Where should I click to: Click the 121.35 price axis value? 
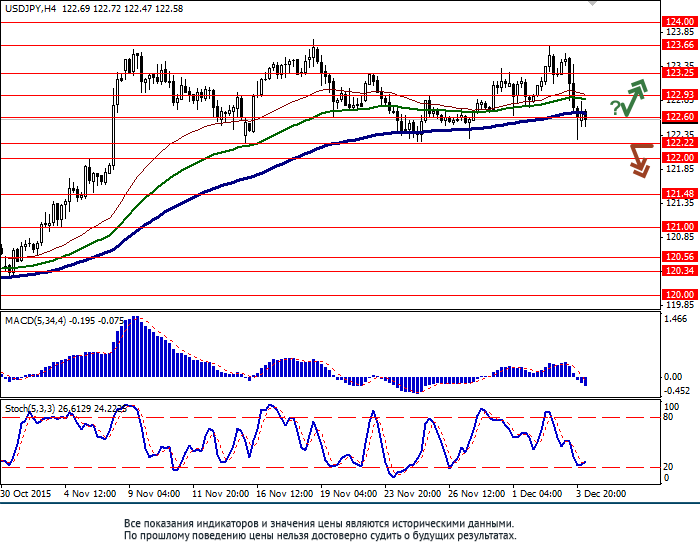(x=680, y=204)
